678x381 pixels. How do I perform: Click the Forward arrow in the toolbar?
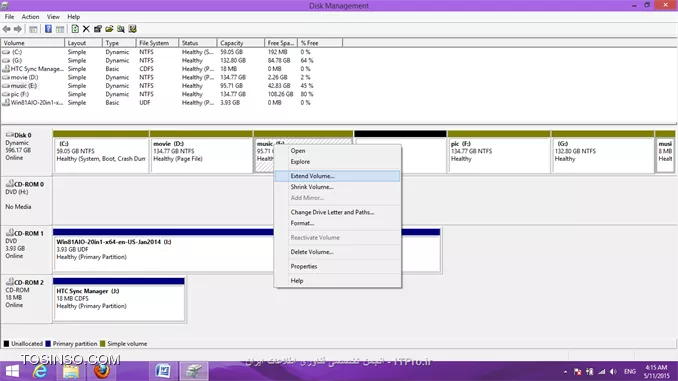[18, 29]
